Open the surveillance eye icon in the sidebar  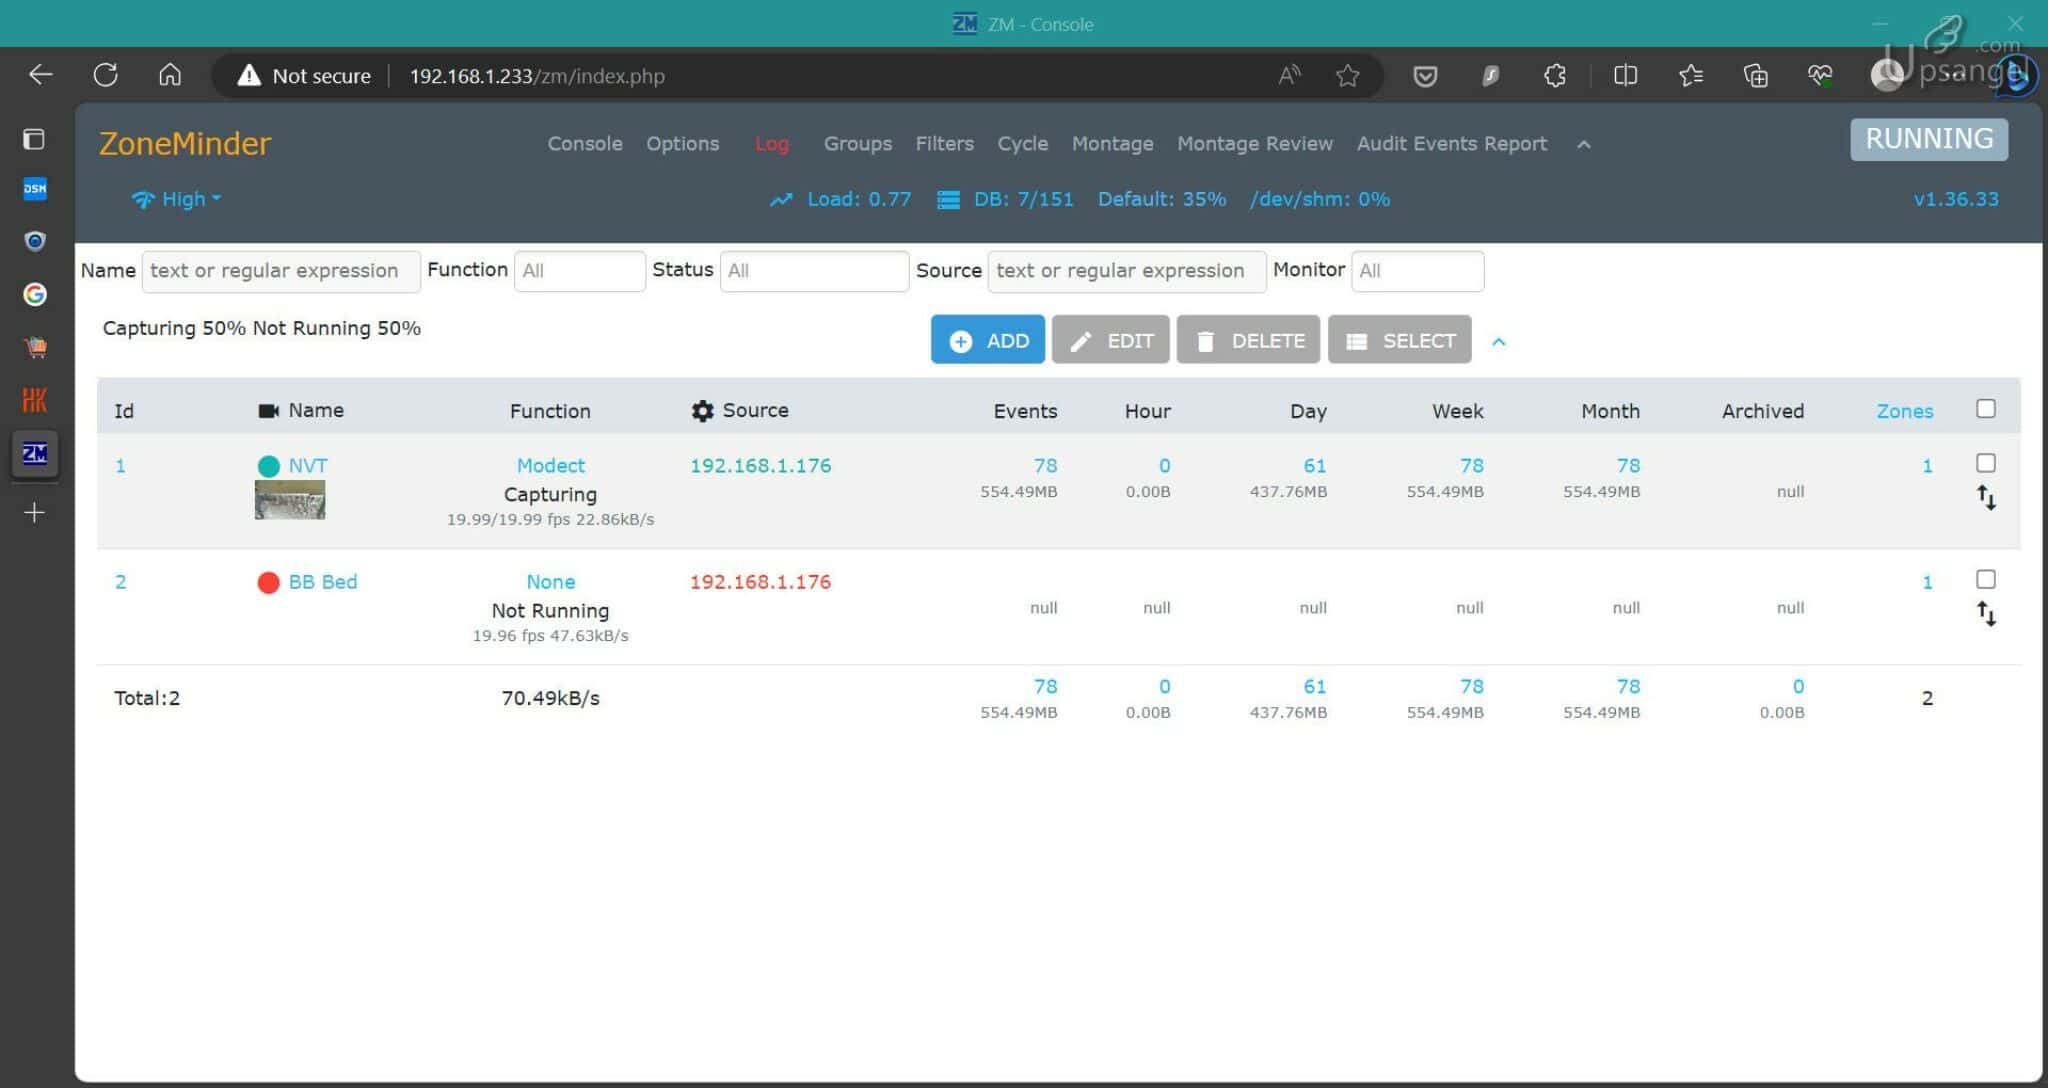(35, 241)
